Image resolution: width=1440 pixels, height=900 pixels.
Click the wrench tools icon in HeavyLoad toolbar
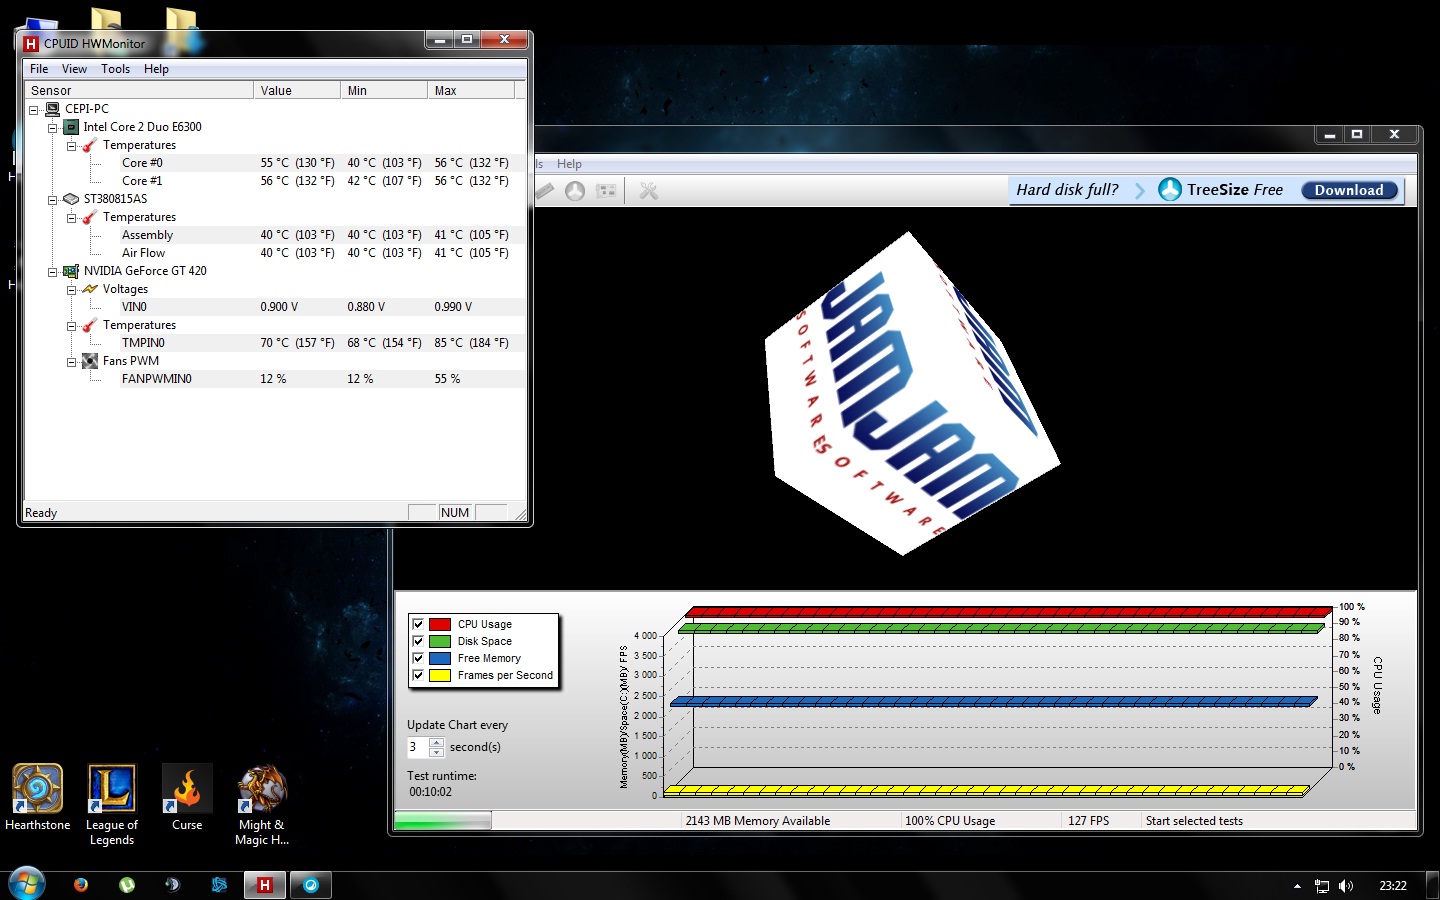(649, 191)
